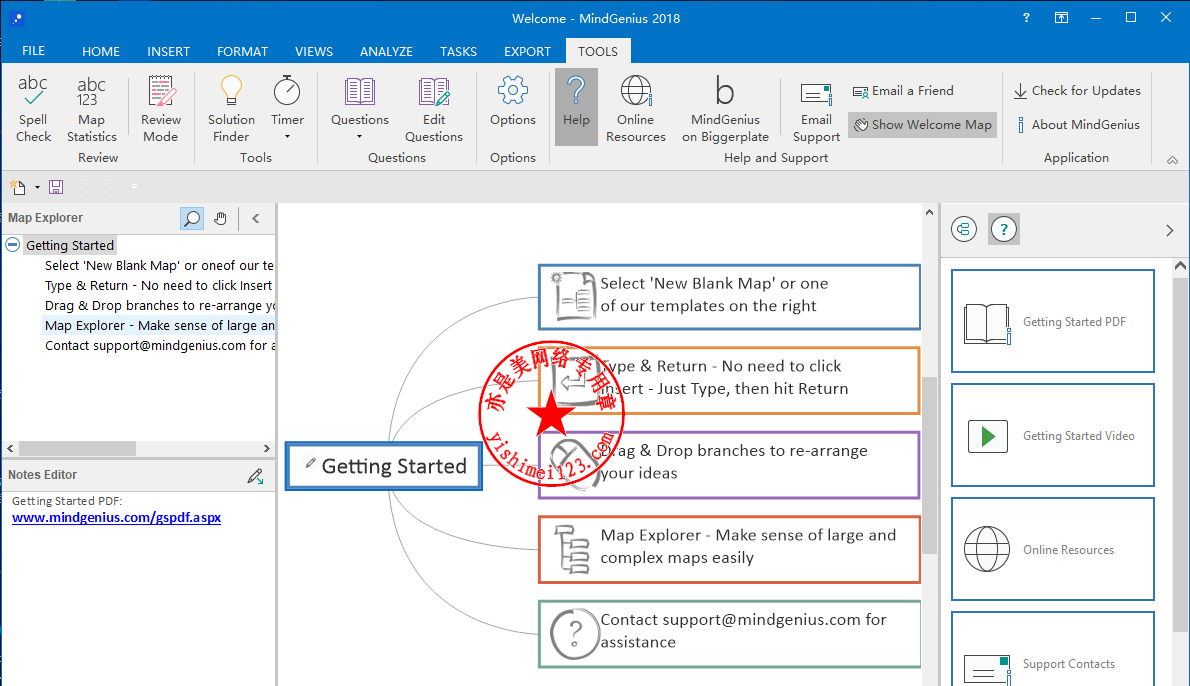Open About MindGenius
This screenshot has width=1190, height=686.
pyautogui.click(x=1077, y=124)
